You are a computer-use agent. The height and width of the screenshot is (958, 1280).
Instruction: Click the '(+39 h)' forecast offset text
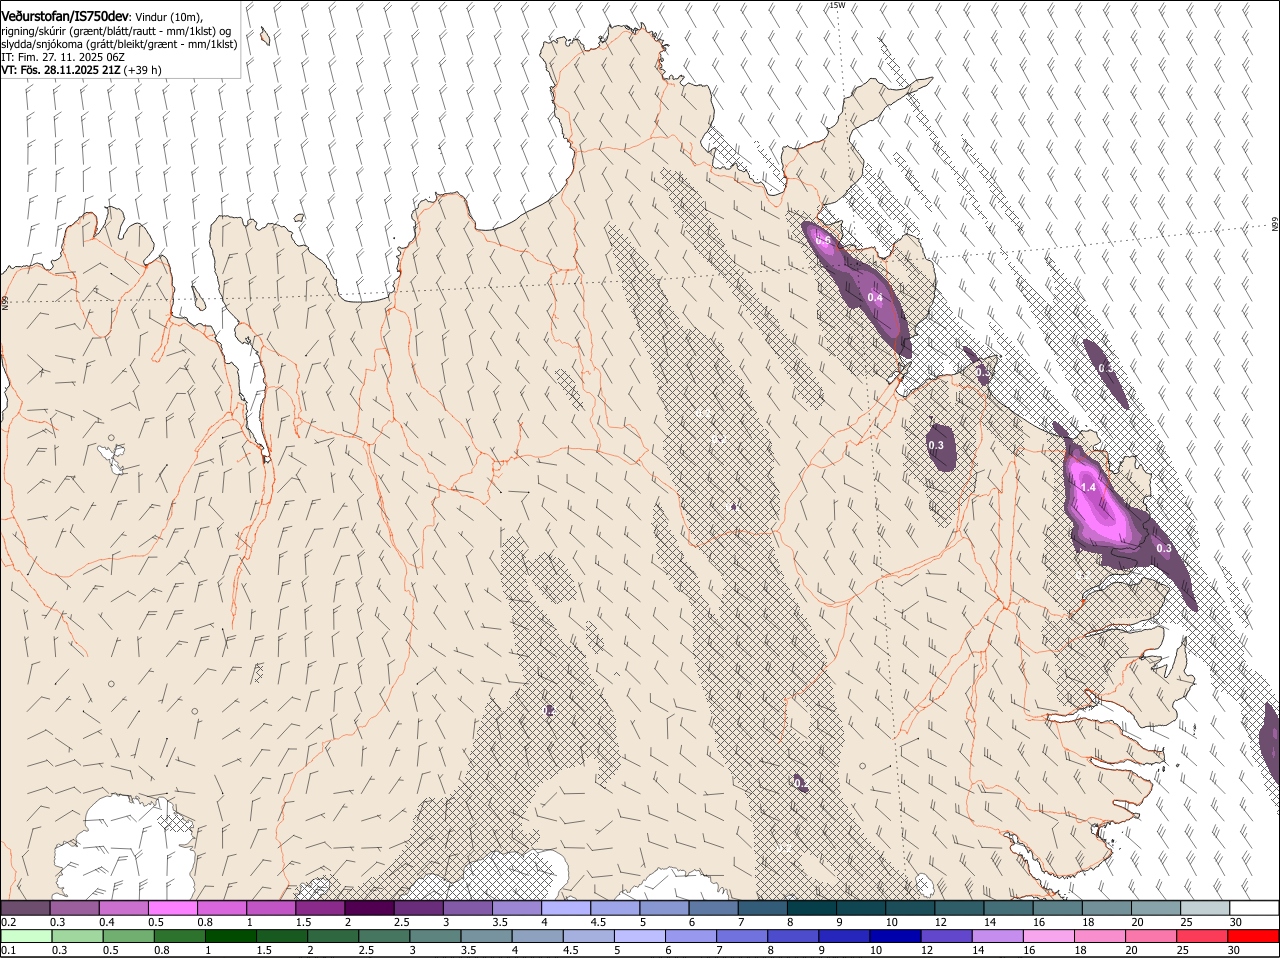[143, 70]
